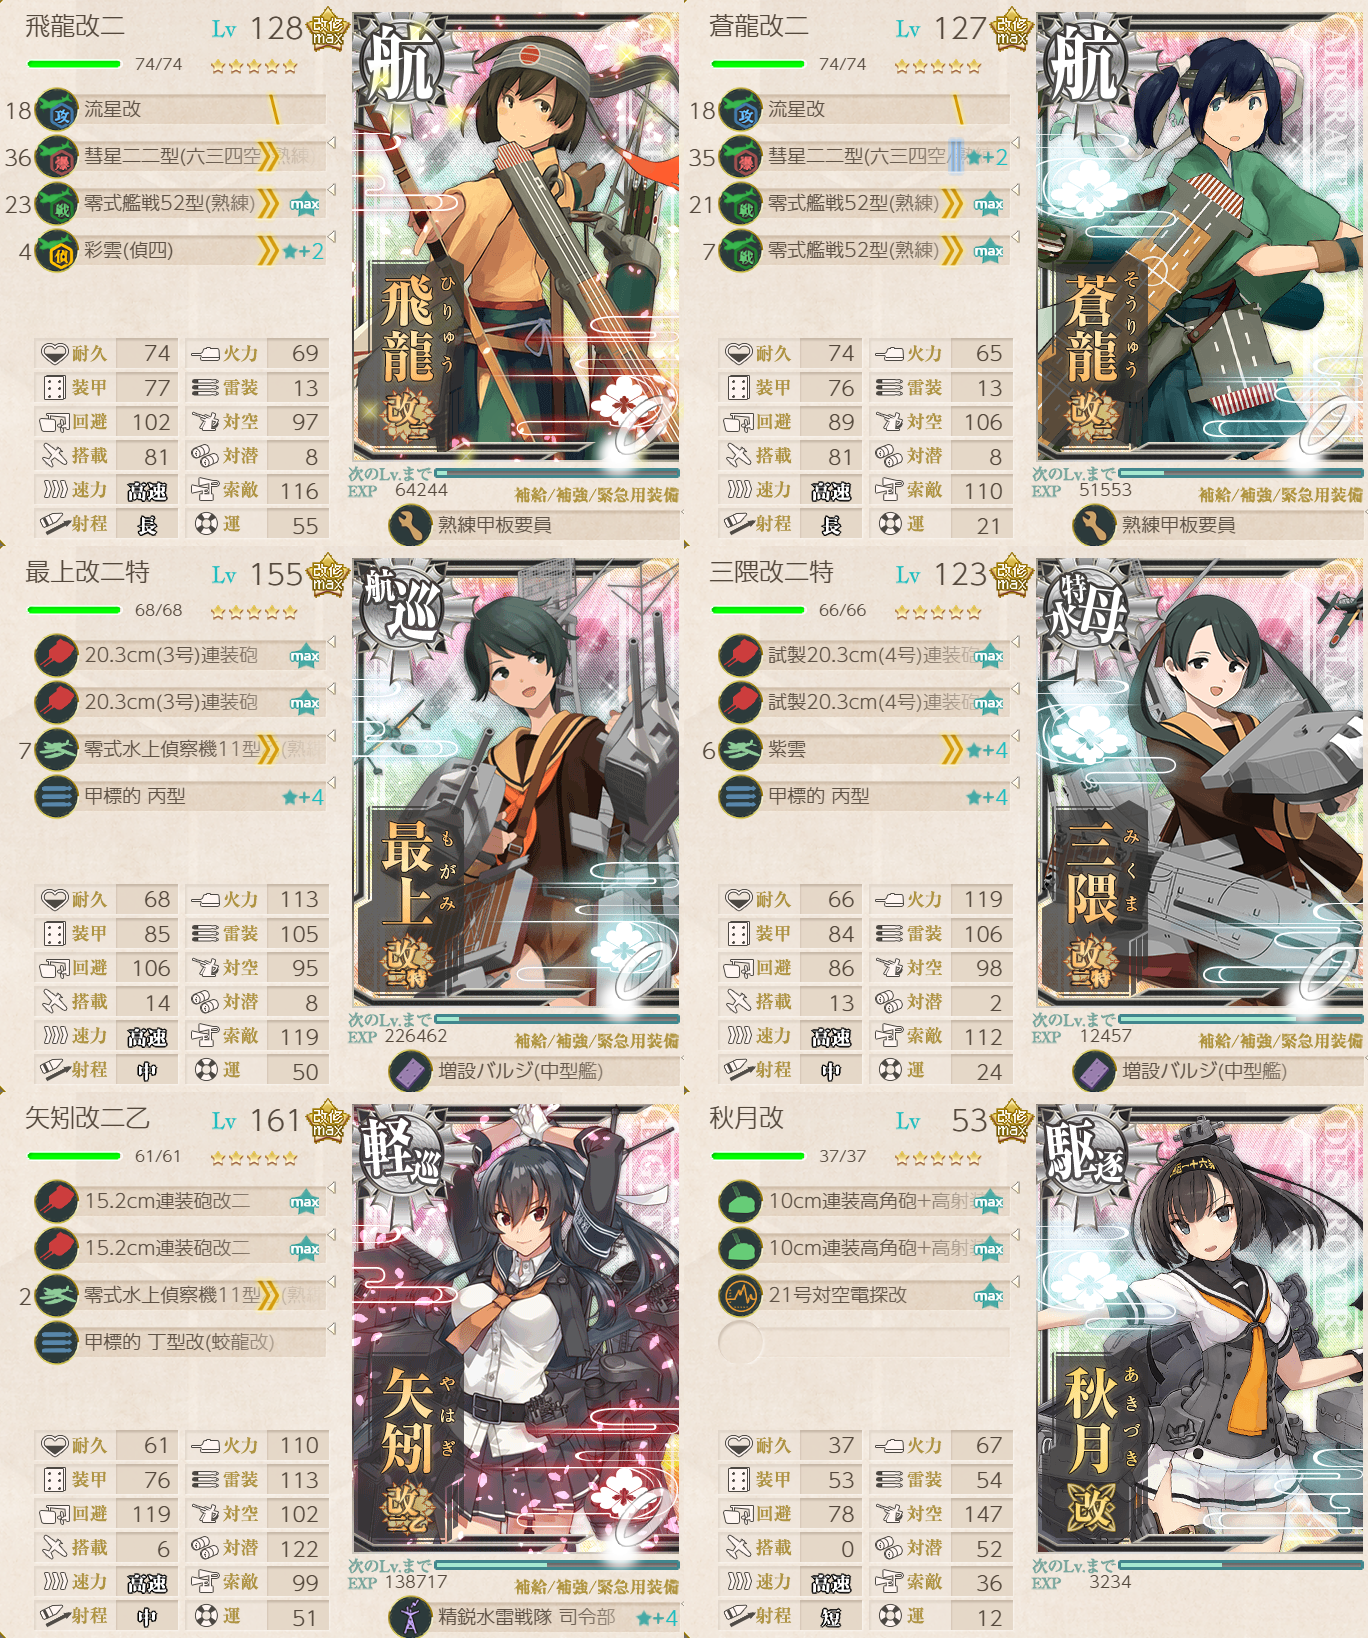Open Mikuma's 補給/補強/緊急用装備 slot label
The width and height of the screenshot is (1368, 1638).
[1281, 1041]
